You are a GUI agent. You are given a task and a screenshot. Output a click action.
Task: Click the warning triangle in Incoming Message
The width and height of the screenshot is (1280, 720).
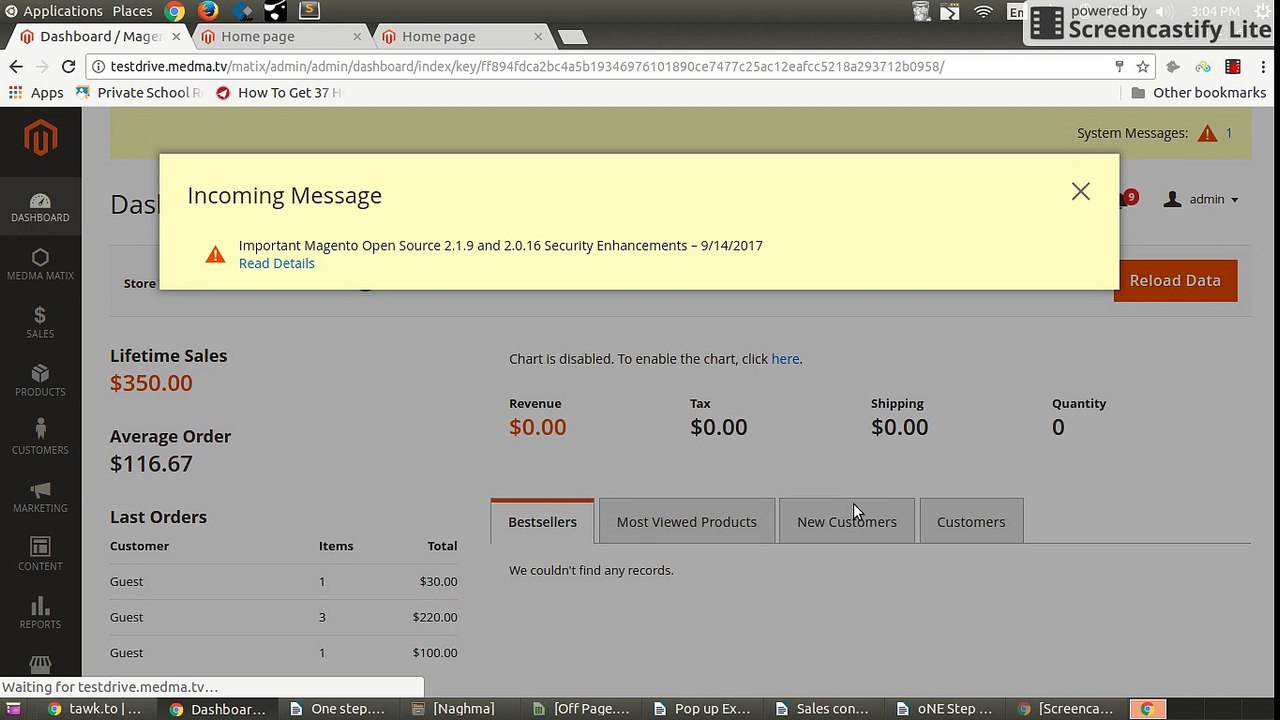[215, 254]
